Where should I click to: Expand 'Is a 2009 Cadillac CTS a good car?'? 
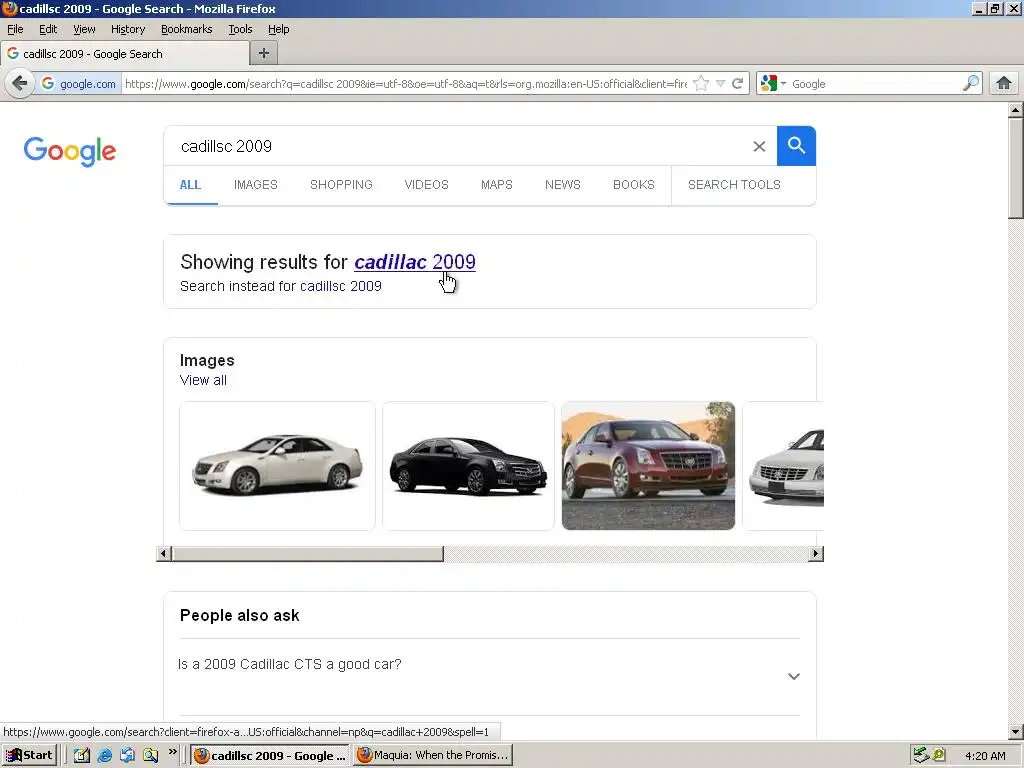[490, 677]
